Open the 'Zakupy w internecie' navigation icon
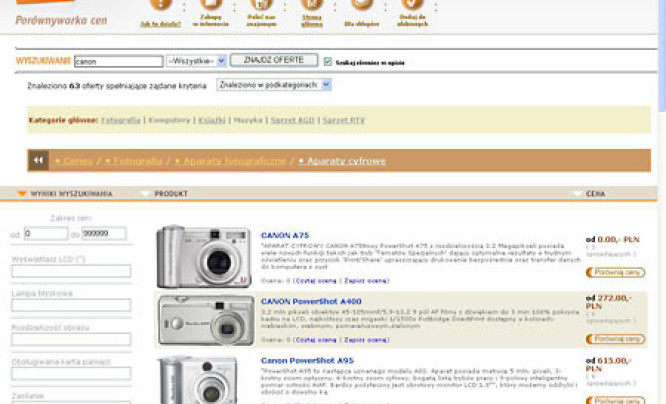The image size is (666, 404). coord(211,5)
